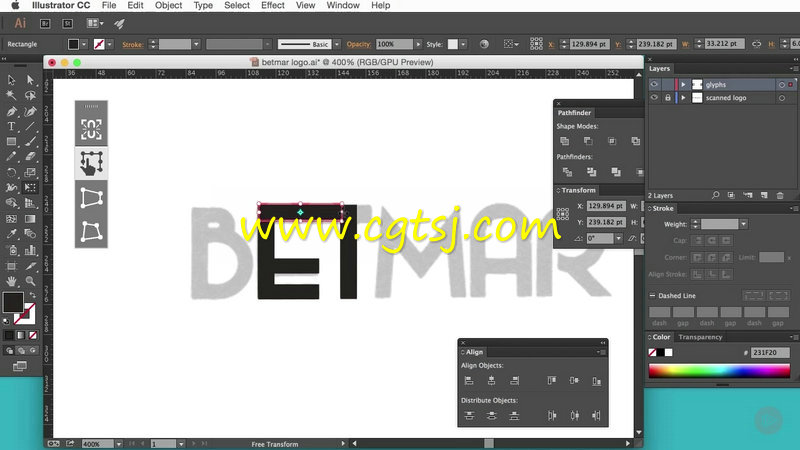The image size is (800, 450).
Task: Click Opacity label link
Action: 358,44
